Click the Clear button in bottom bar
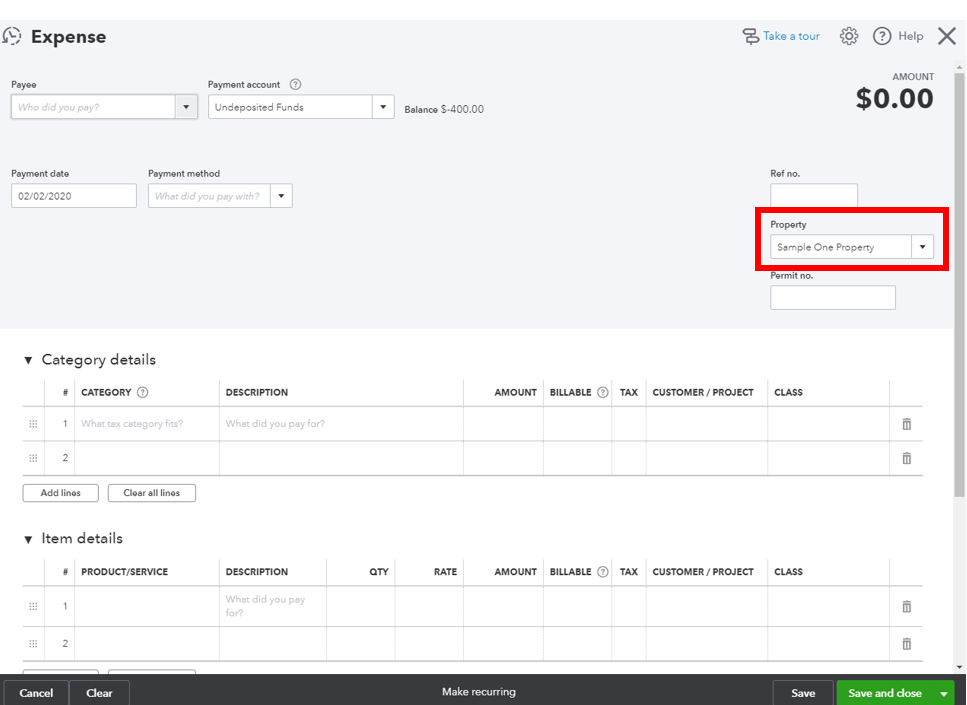This screenshot has width=967, height=705. (x=99, y=693)
